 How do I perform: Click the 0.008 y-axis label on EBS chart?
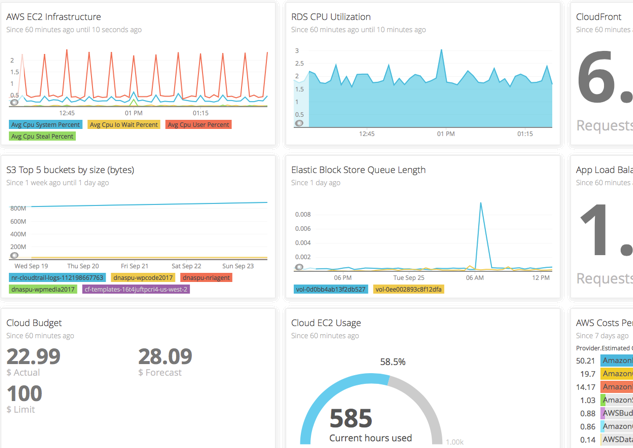[303, 214]
